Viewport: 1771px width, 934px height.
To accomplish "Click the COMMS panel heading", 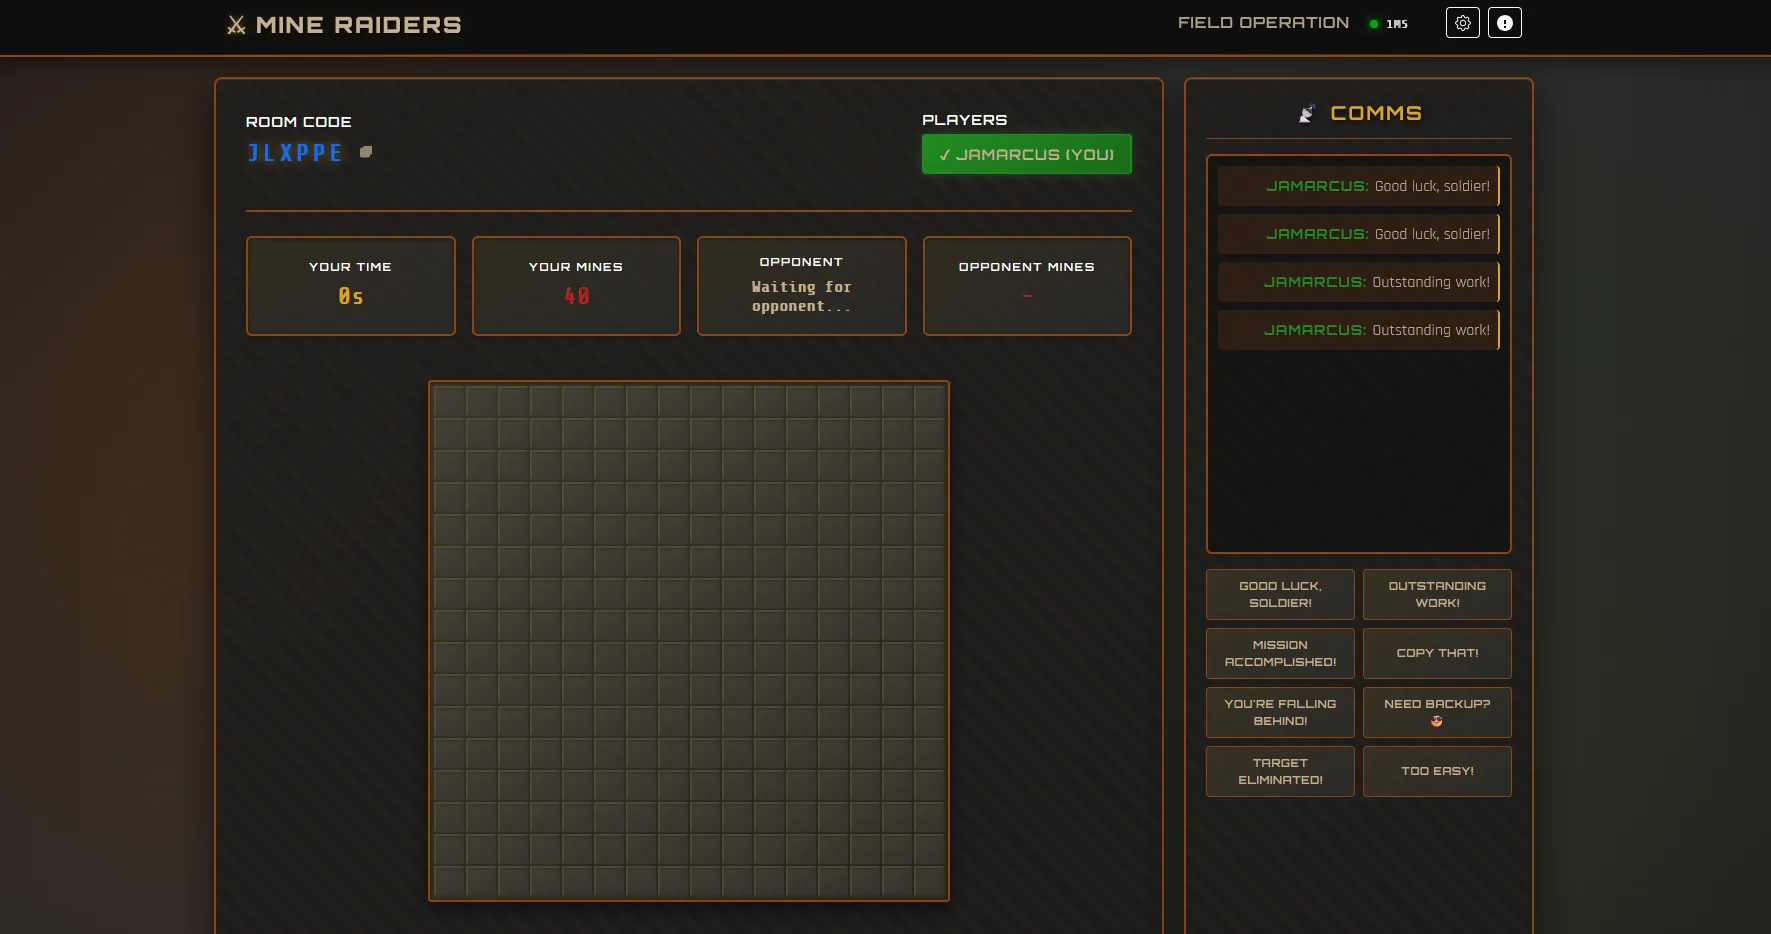I will click(1376, 114).
